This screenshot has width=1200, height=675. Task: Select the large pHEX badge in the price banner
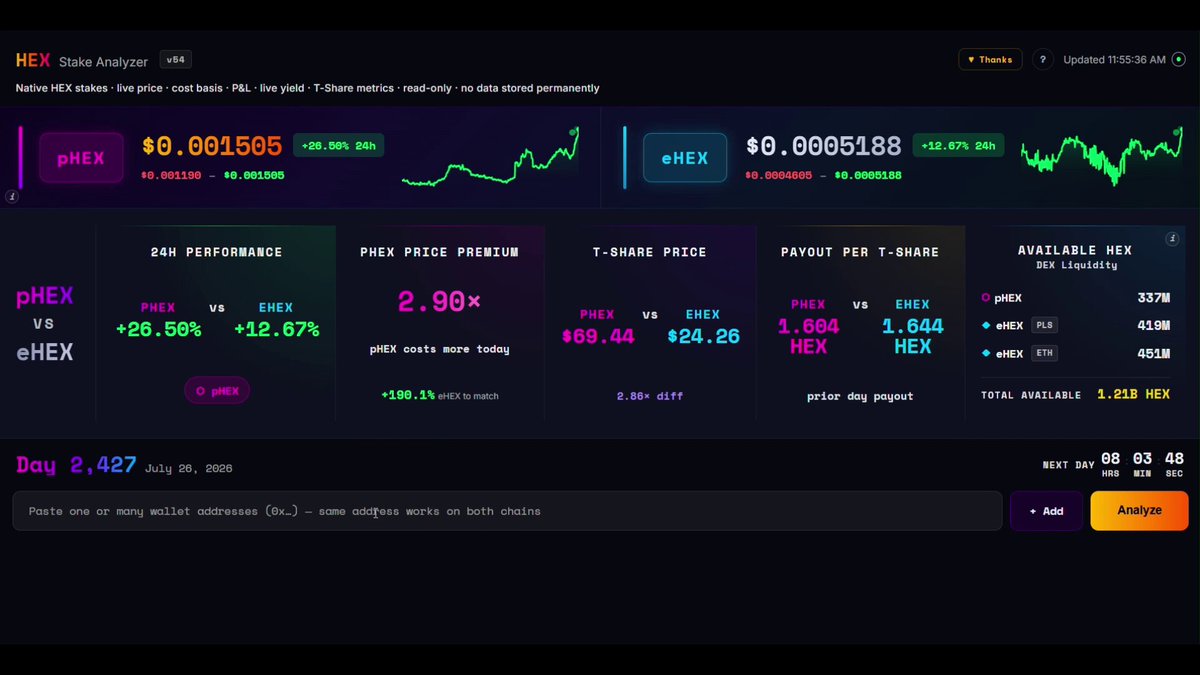(x=81, y=158)
